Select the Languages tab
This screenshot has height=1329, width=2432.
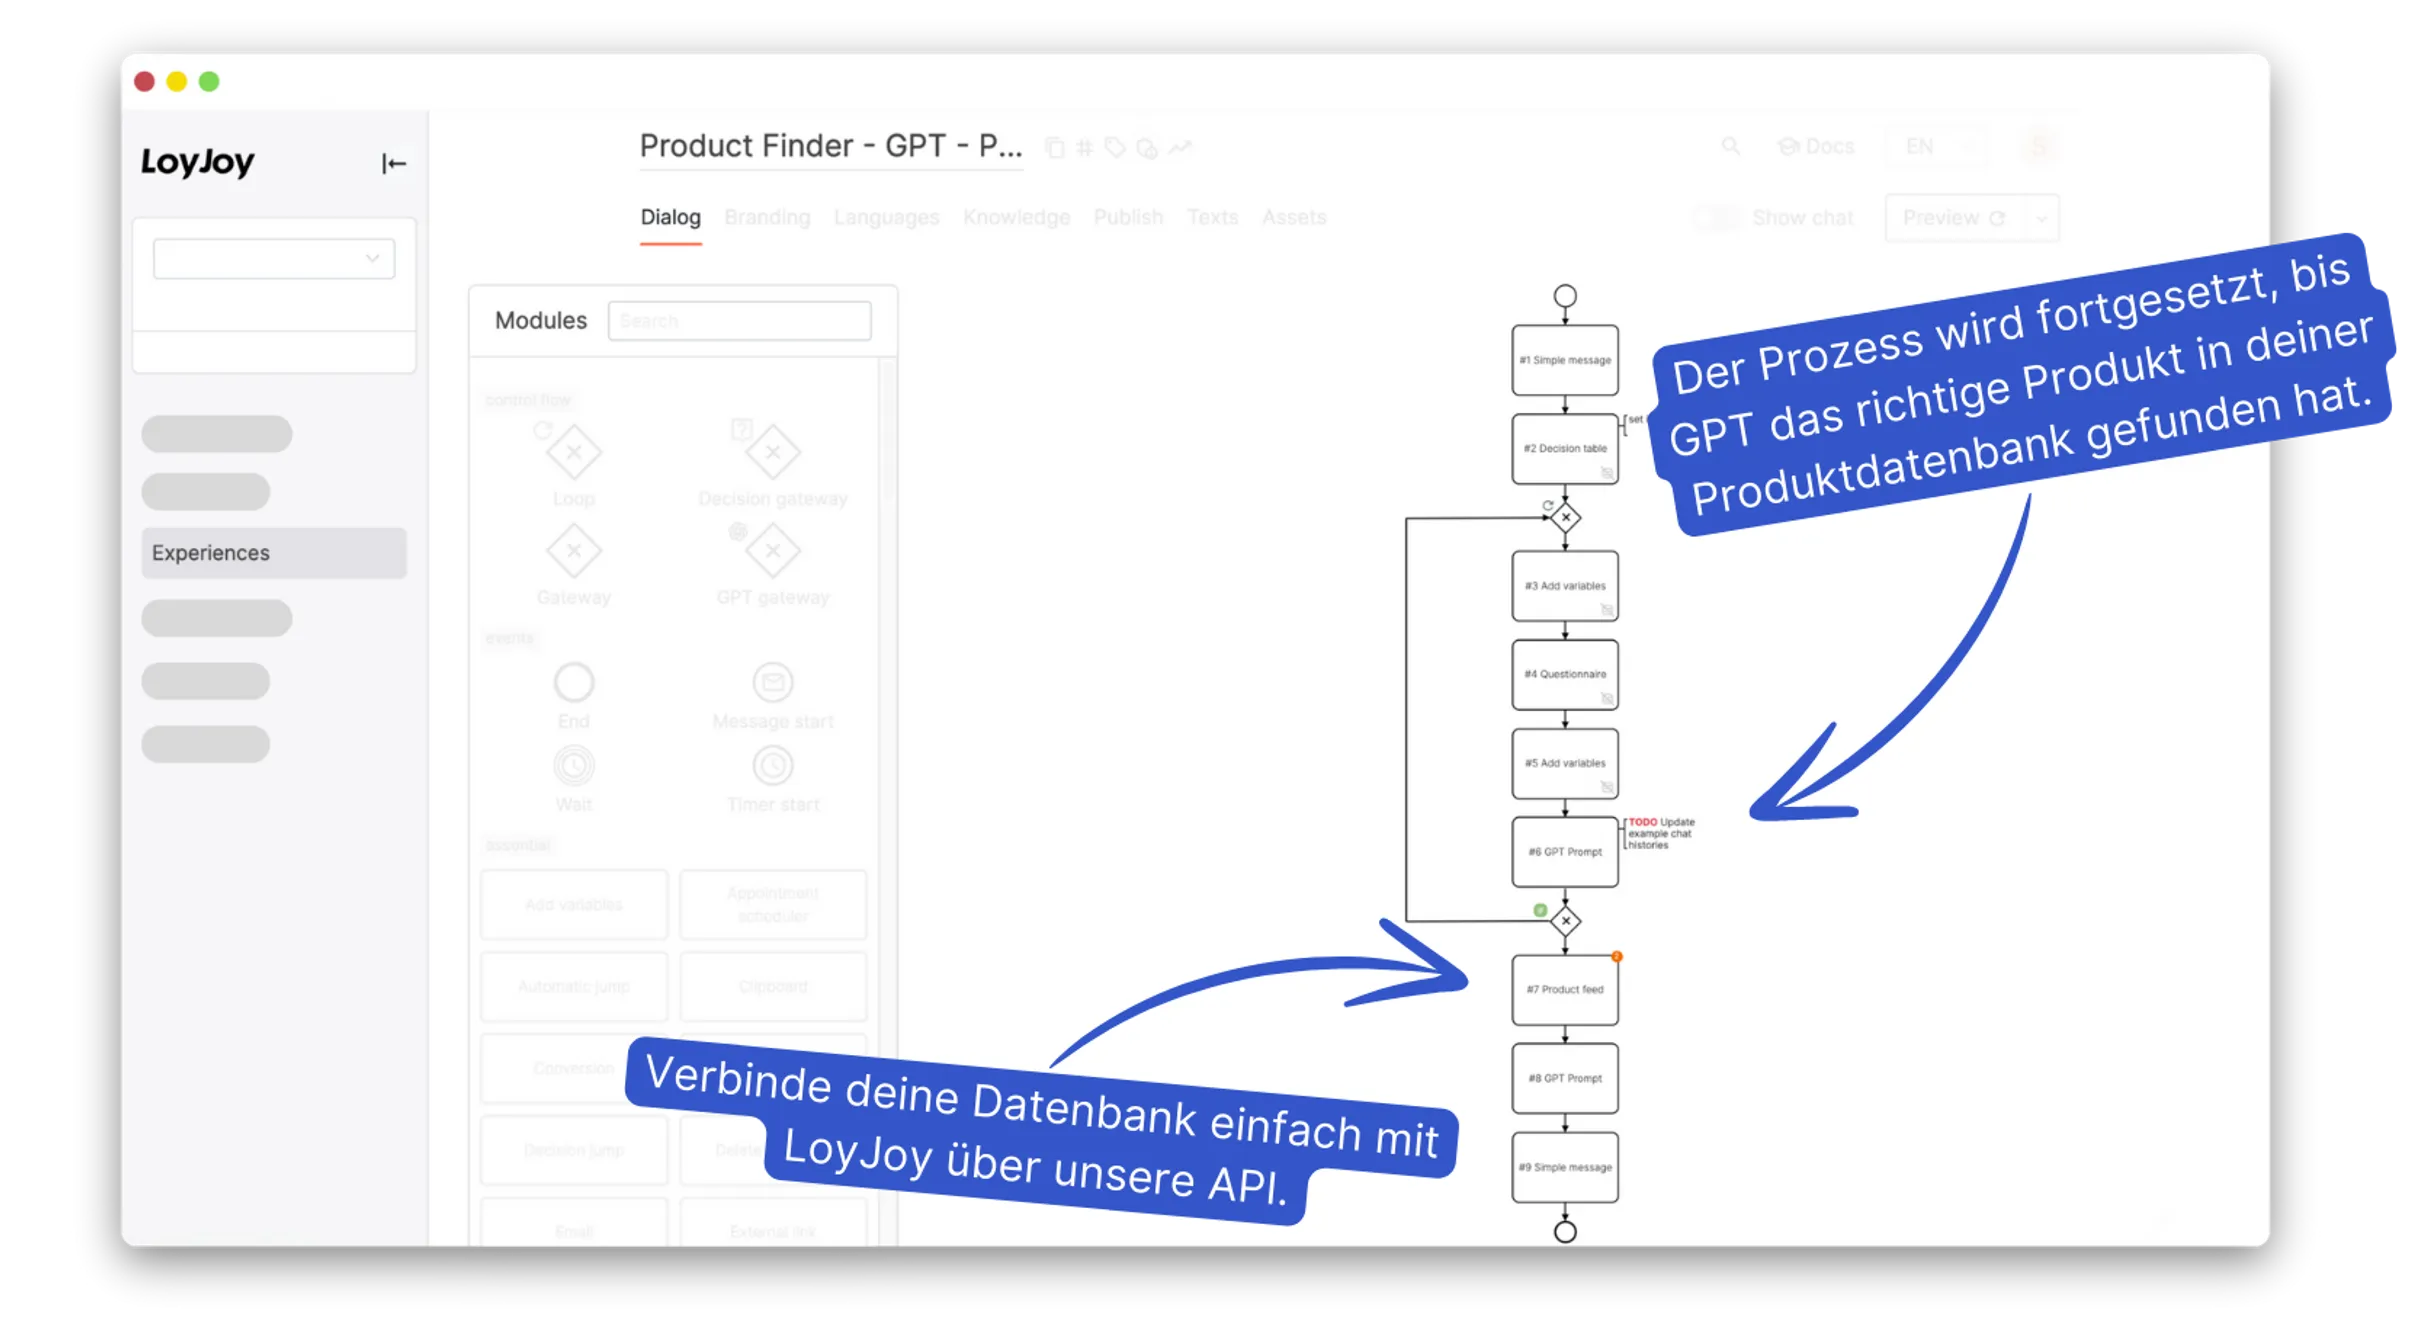coord(884,216)
